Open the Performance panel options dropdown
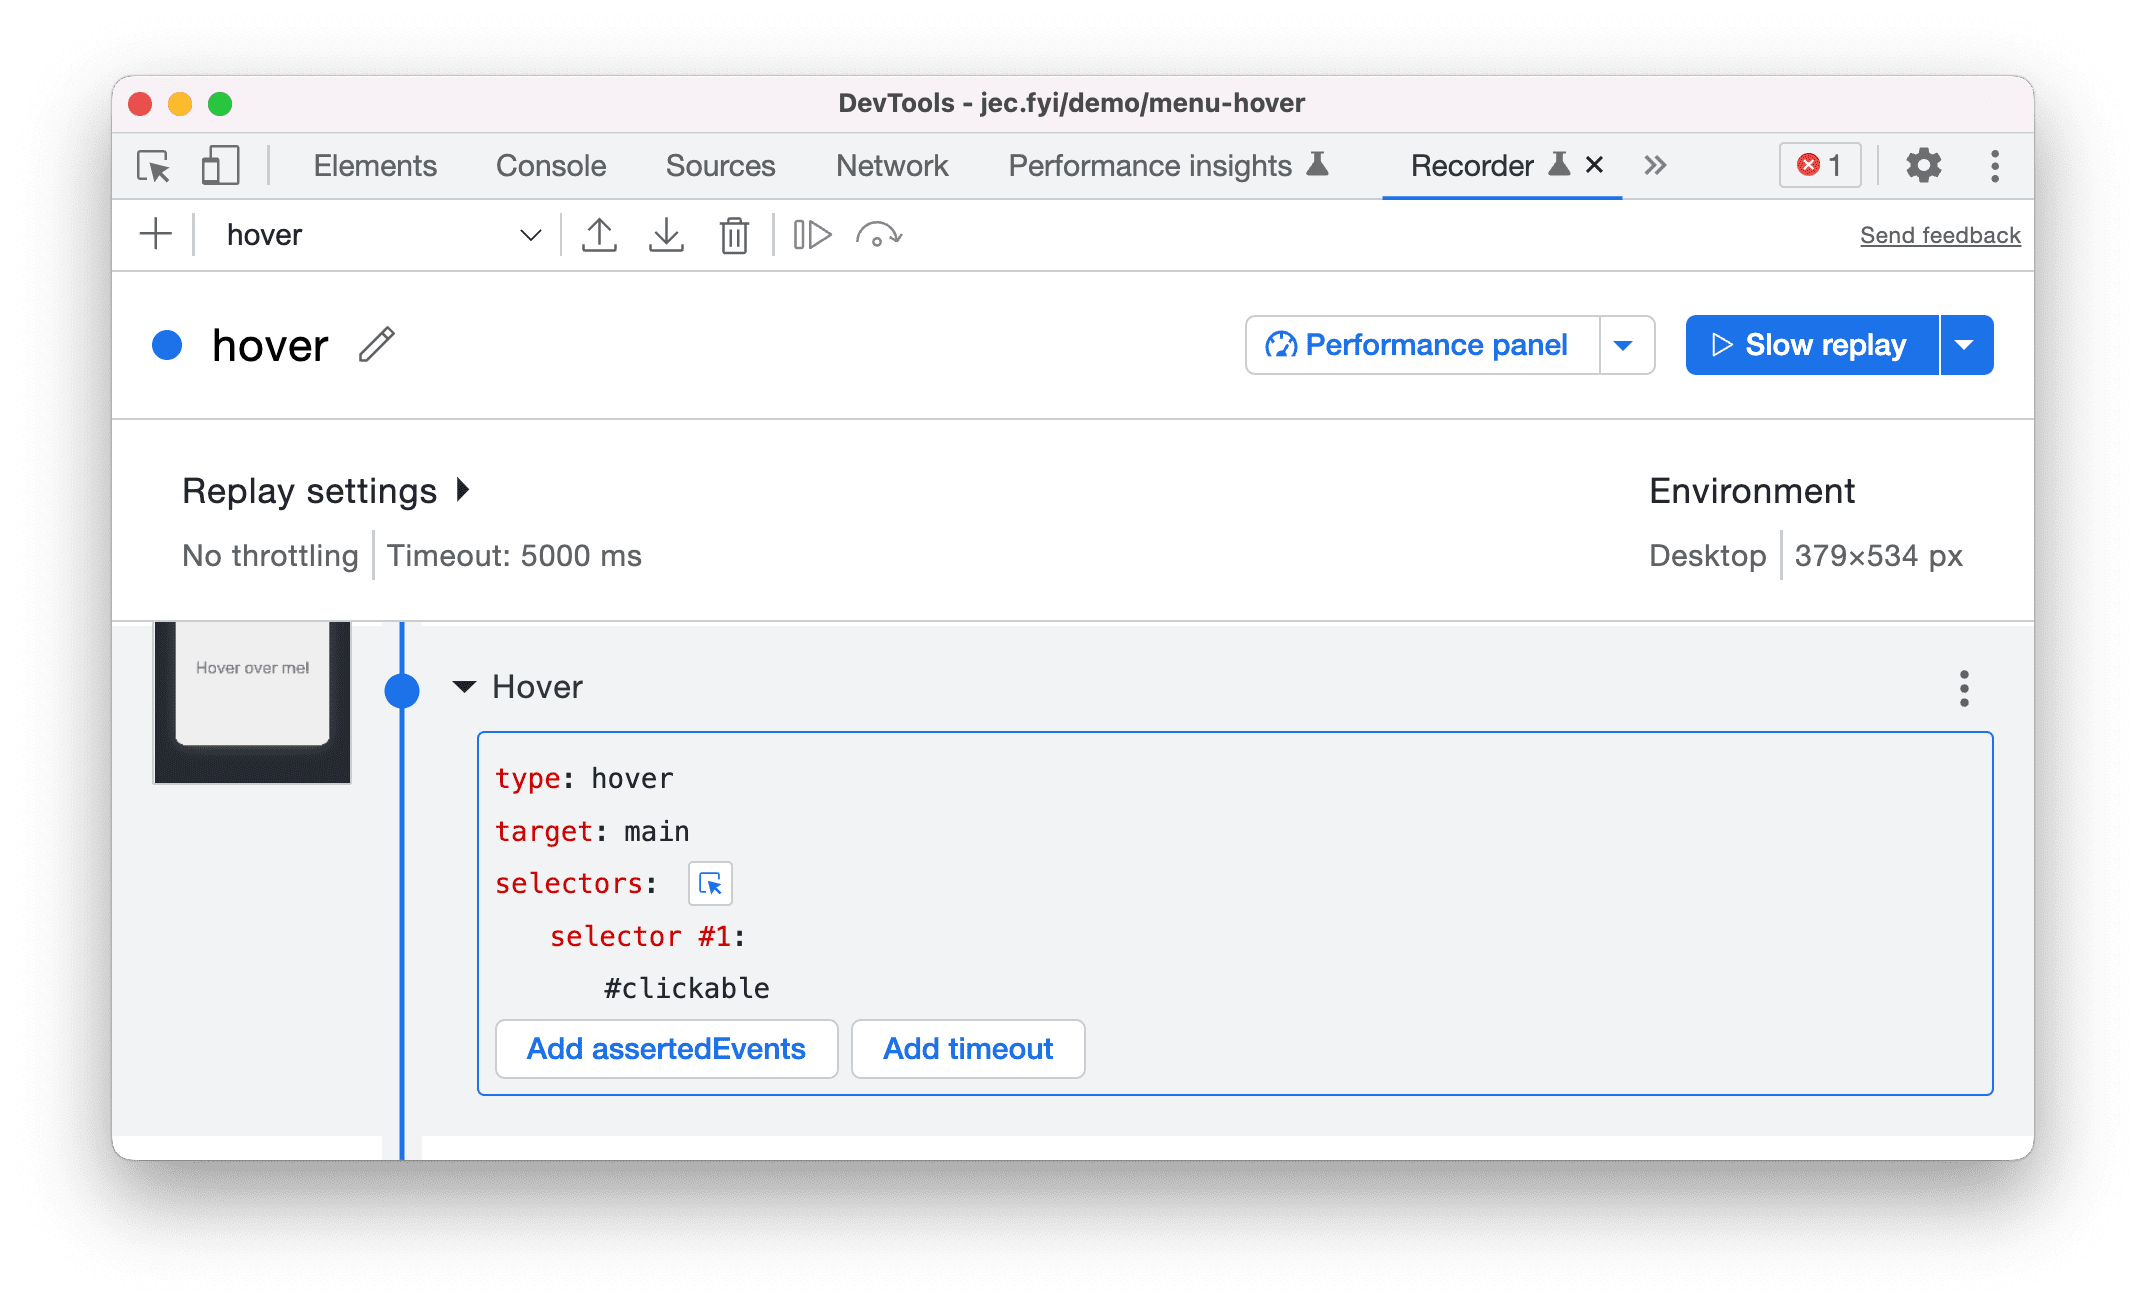 (x=1628, y=345)
